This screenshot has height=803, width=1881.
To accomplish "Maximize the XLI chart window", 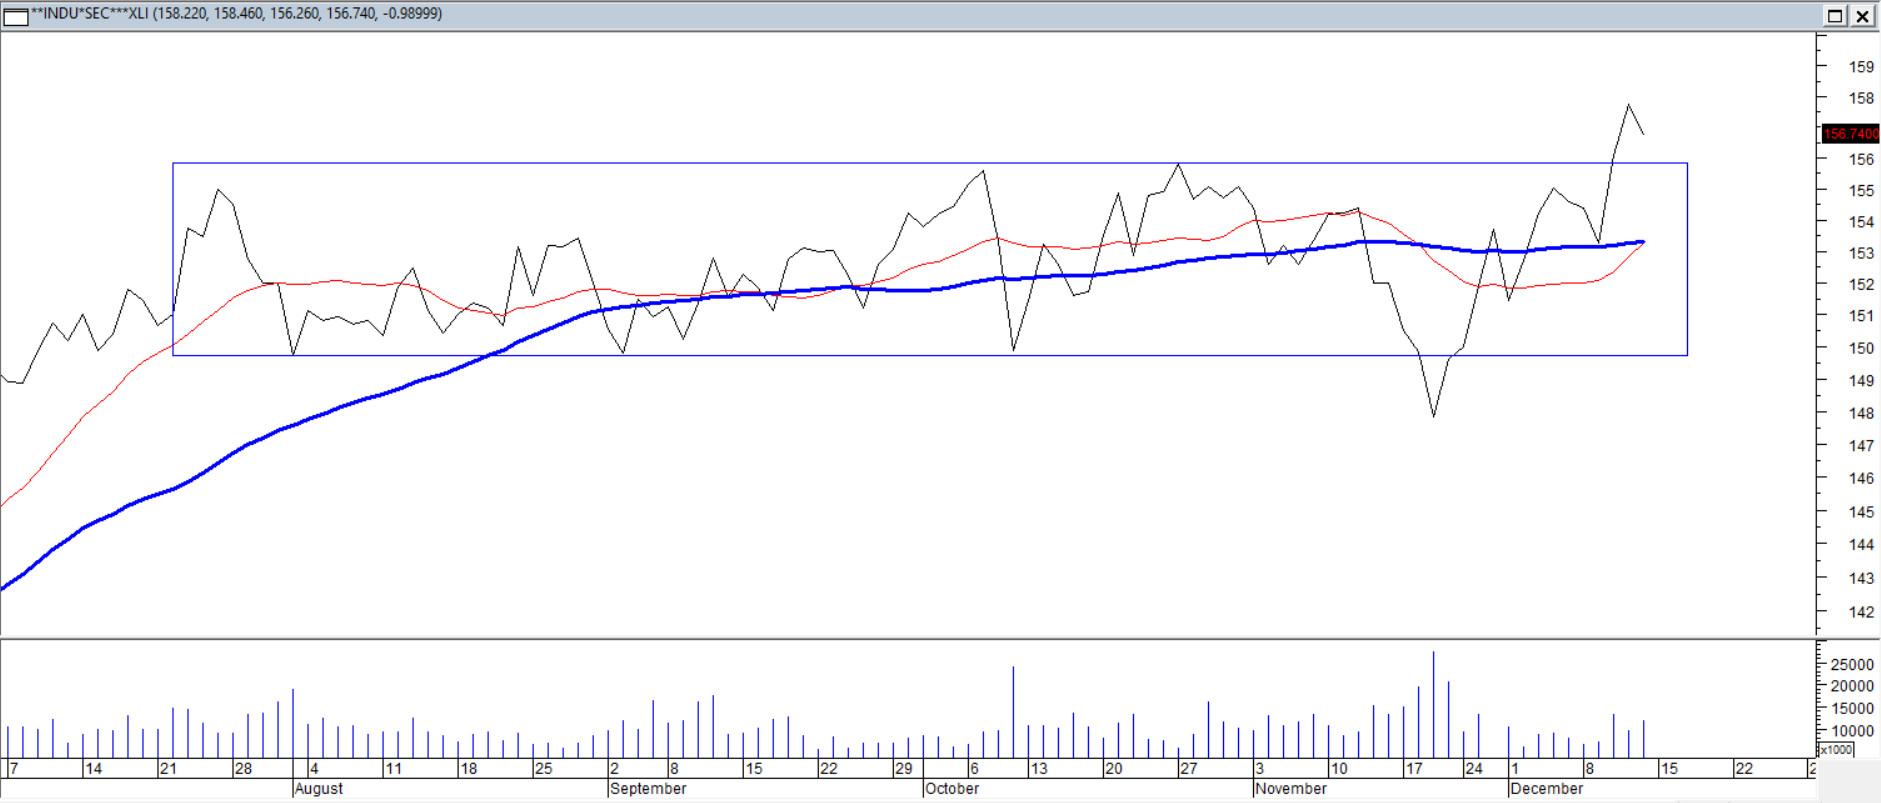I will click(x=1835, y=15).
